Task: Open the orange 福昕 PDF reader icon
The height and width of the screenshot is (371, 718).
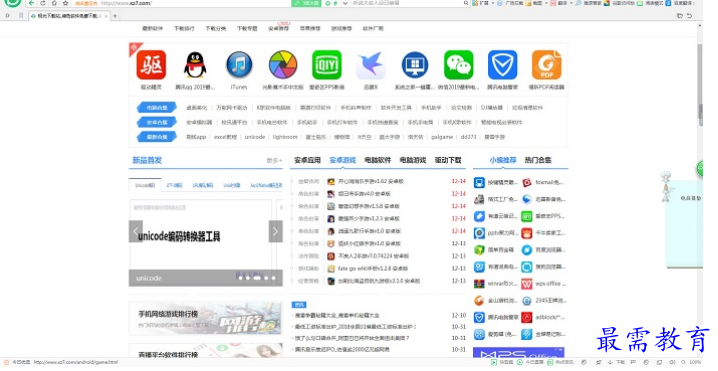Action: (x=547, y=65)
